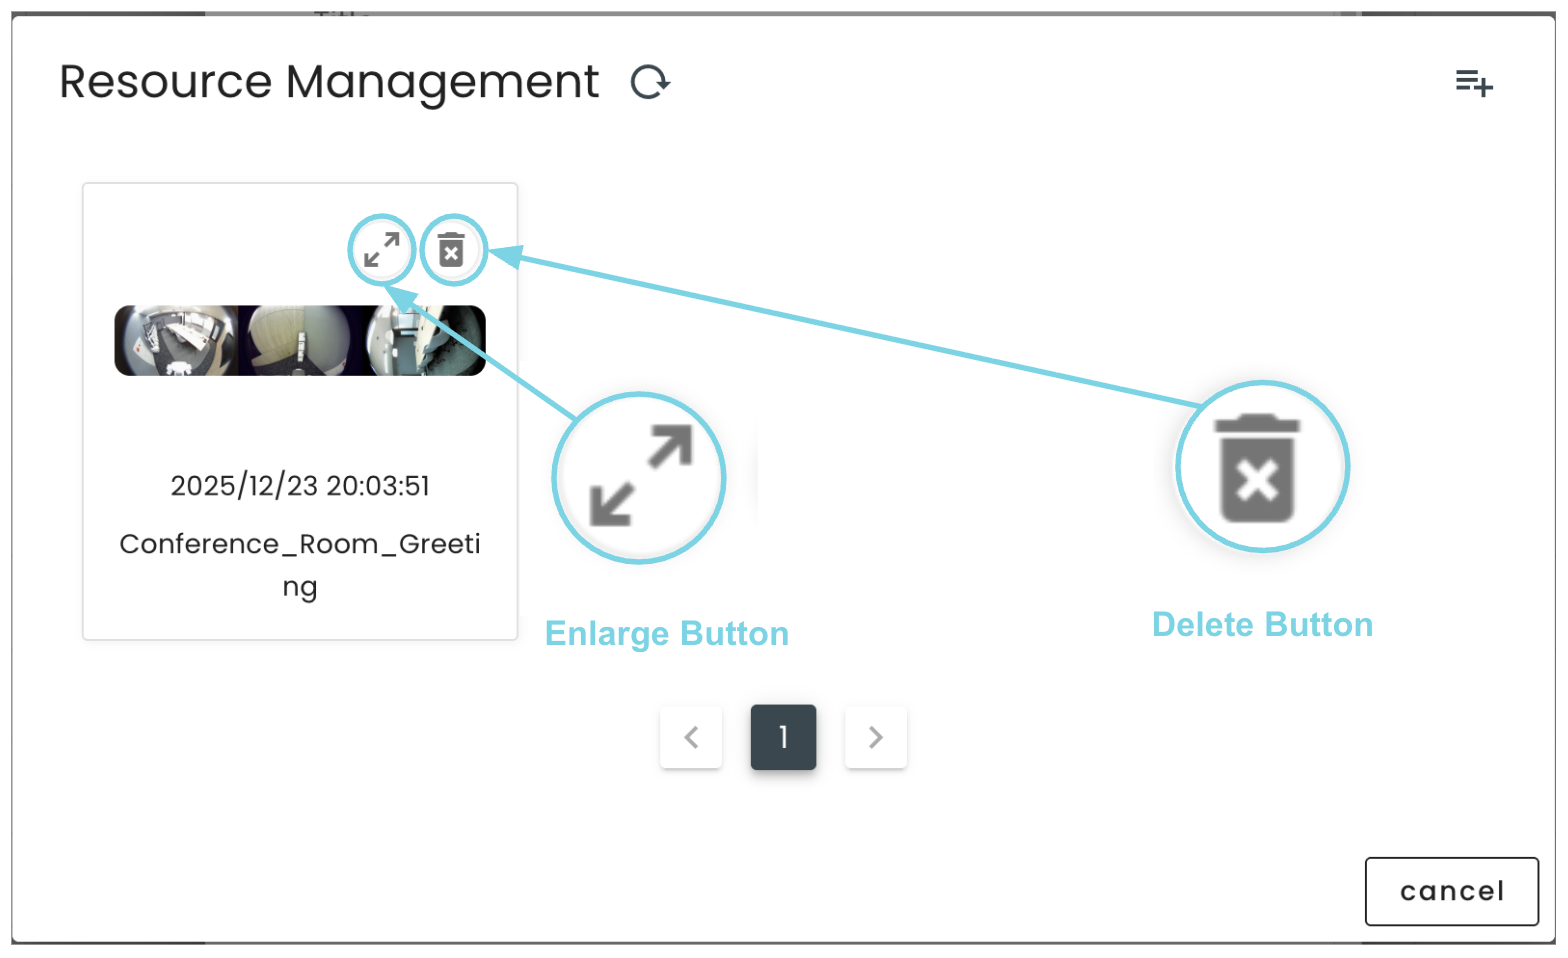Screen dimensions: 1568x958
Task: Select page 1 in the pagination
Action: tap(783, 737)
